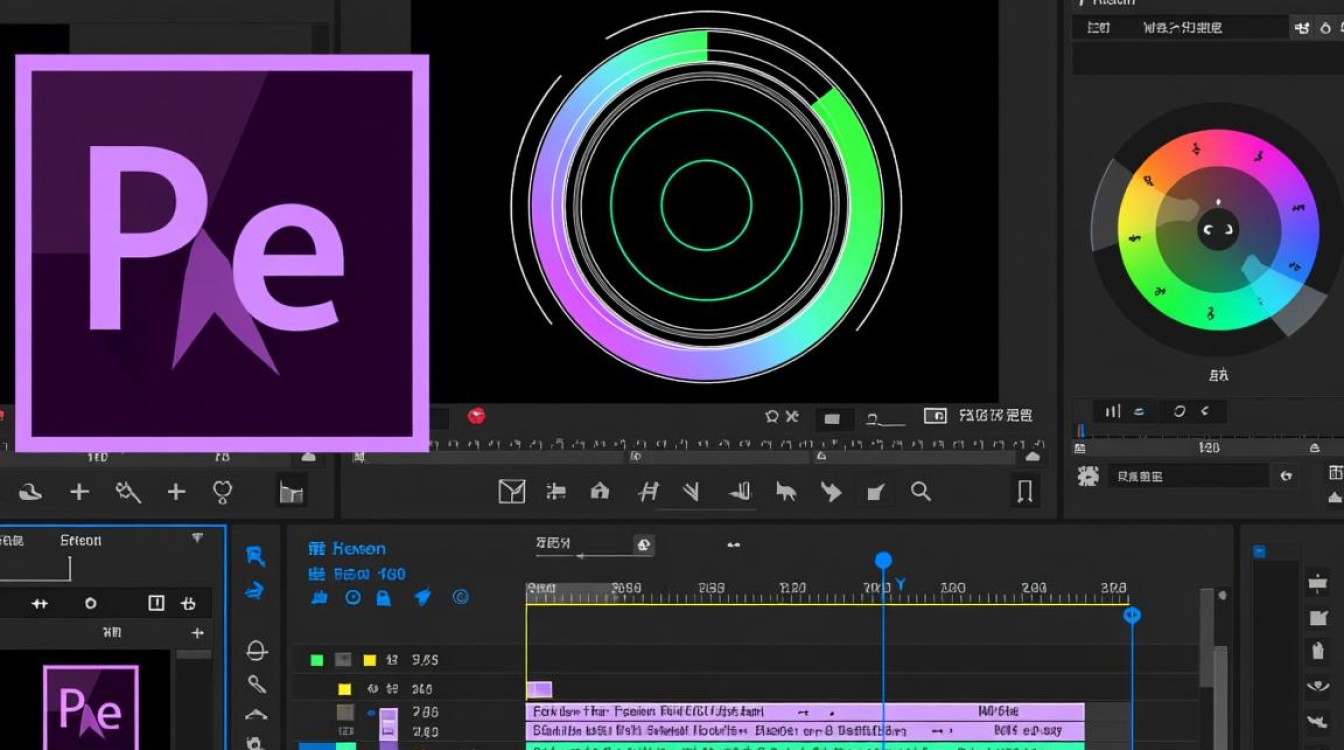Click the search field in the color panel
1344x750 pixels.
click(x=1187, y=476)
